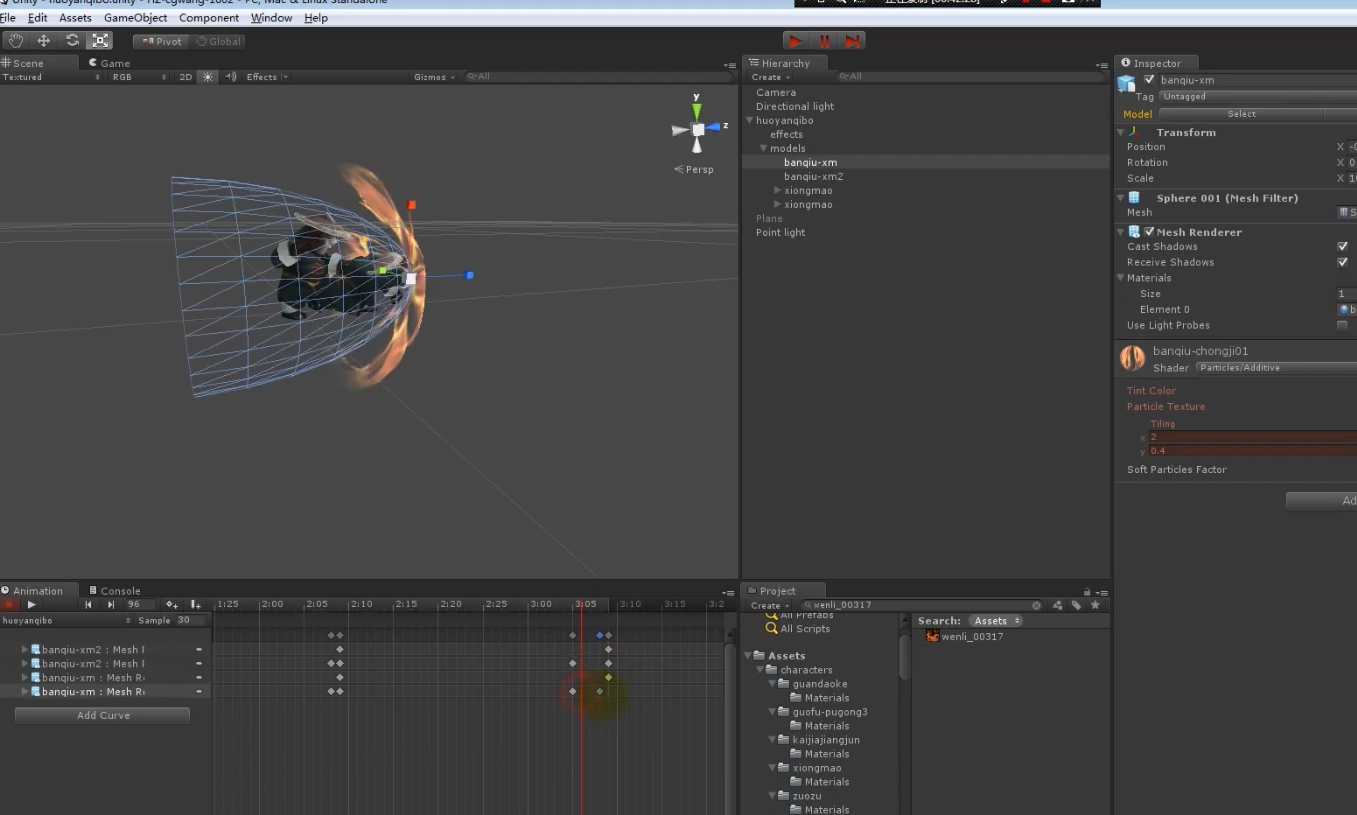Click Search by Type icon in Project
This screenshot has width=1357, height=815.
point(1058,605)
